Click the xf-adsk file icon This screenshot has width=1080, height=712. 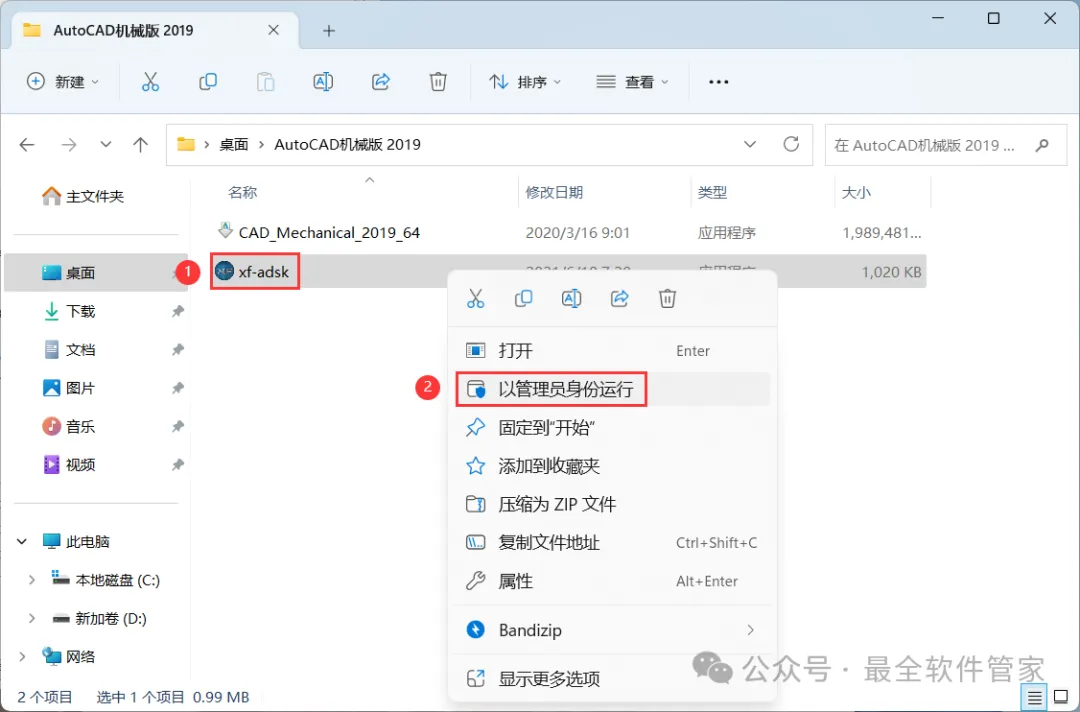click(x=225, y=271)
